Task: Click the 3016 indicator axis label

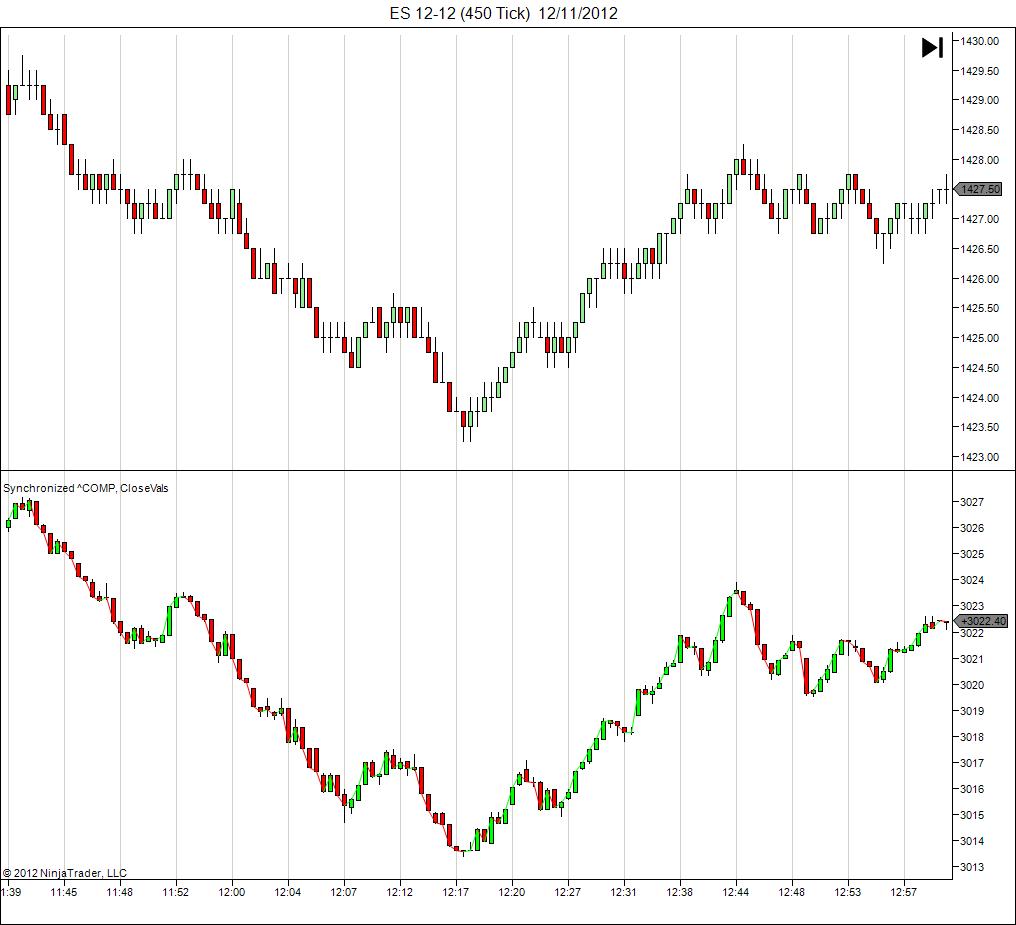Action: pyautogui.click(x=971, y=789)
